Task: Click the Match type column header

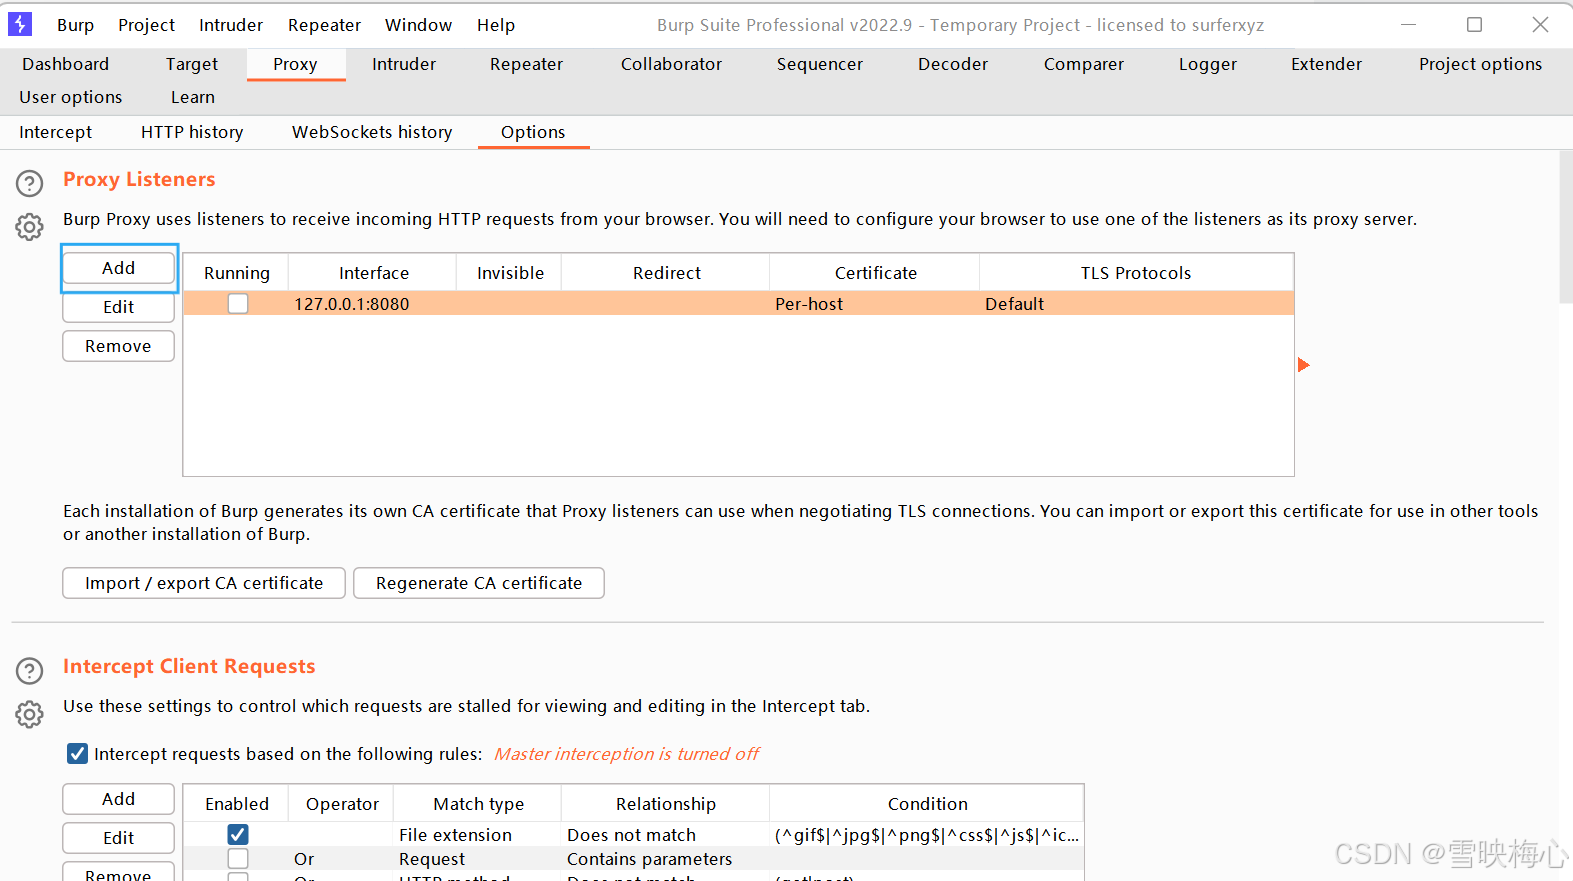Action: 478,804
